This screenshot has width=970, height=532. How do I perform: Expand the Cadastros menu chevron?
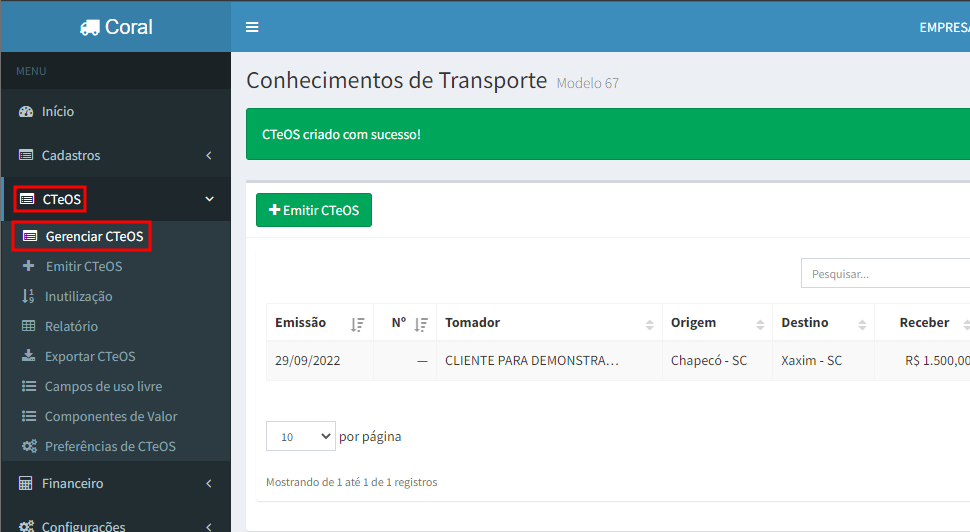[x=209, y=156]
